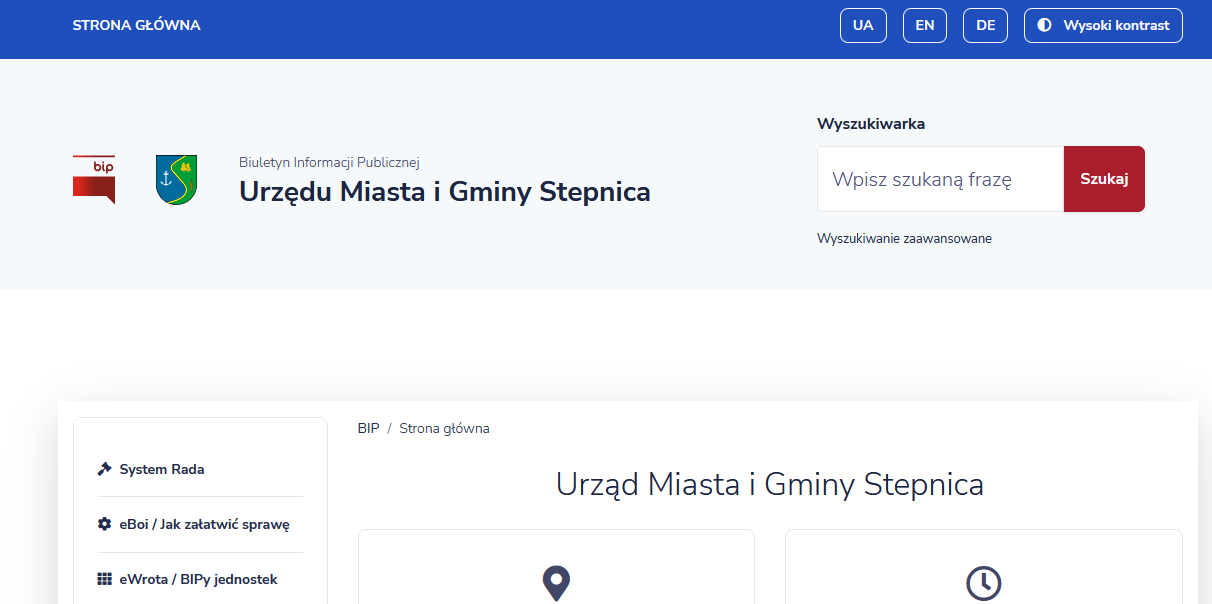The image size is (1212, 604).
Task: Click the red Szukaj button
Action: (x=1104, y=179)
